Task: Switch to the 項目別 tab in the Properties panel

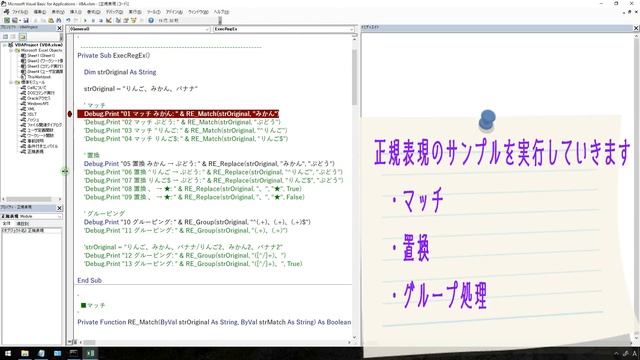Action: [22, 223]
